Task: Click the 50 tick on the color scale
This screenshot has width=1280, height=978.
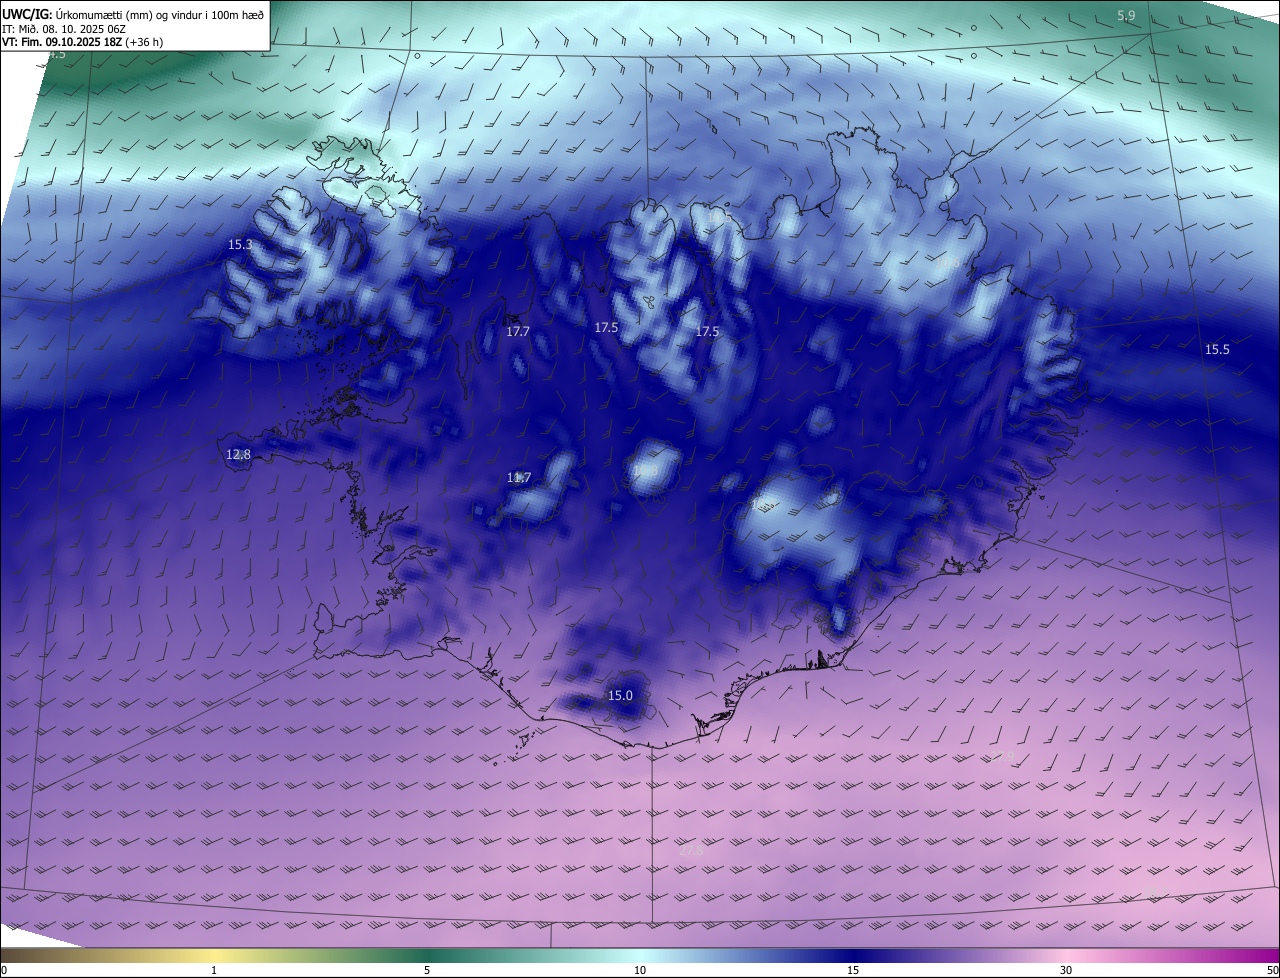Action: (1272, 970)
